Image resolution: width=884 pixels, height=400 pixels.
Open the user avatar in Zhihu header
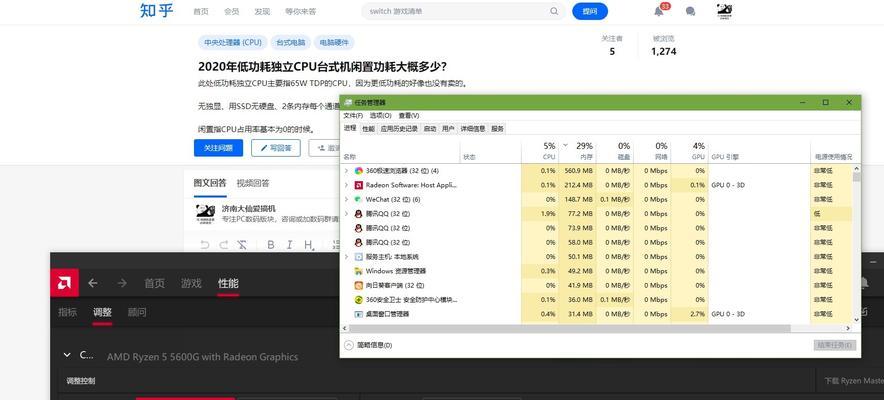click(724, 11)
